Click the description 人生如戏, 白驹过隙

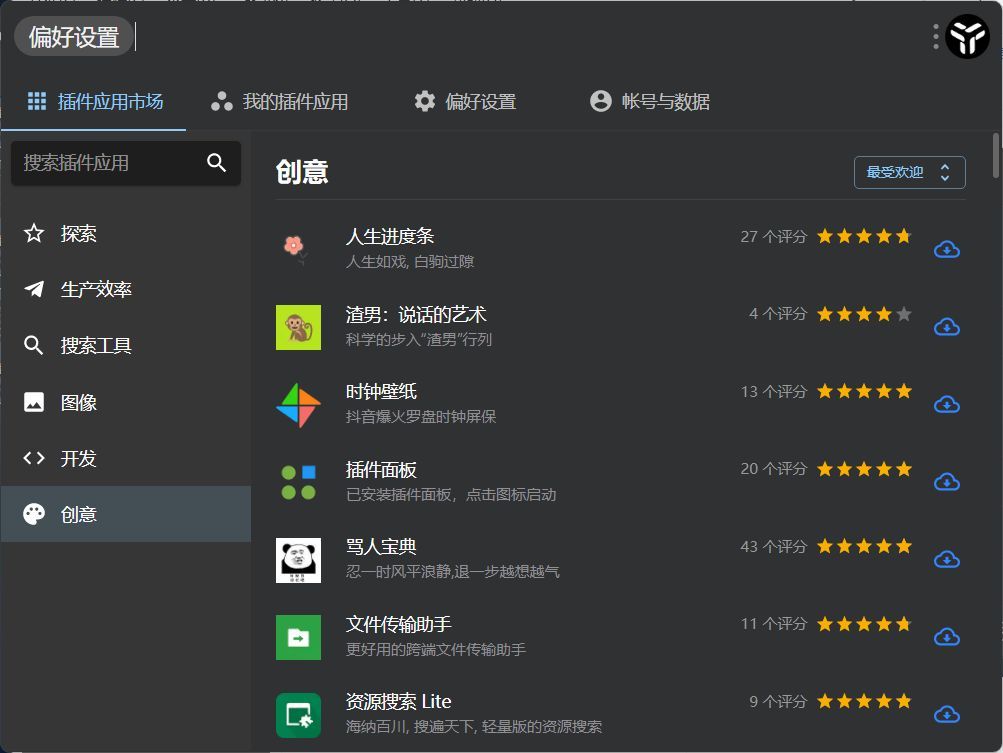pos(409,262)
